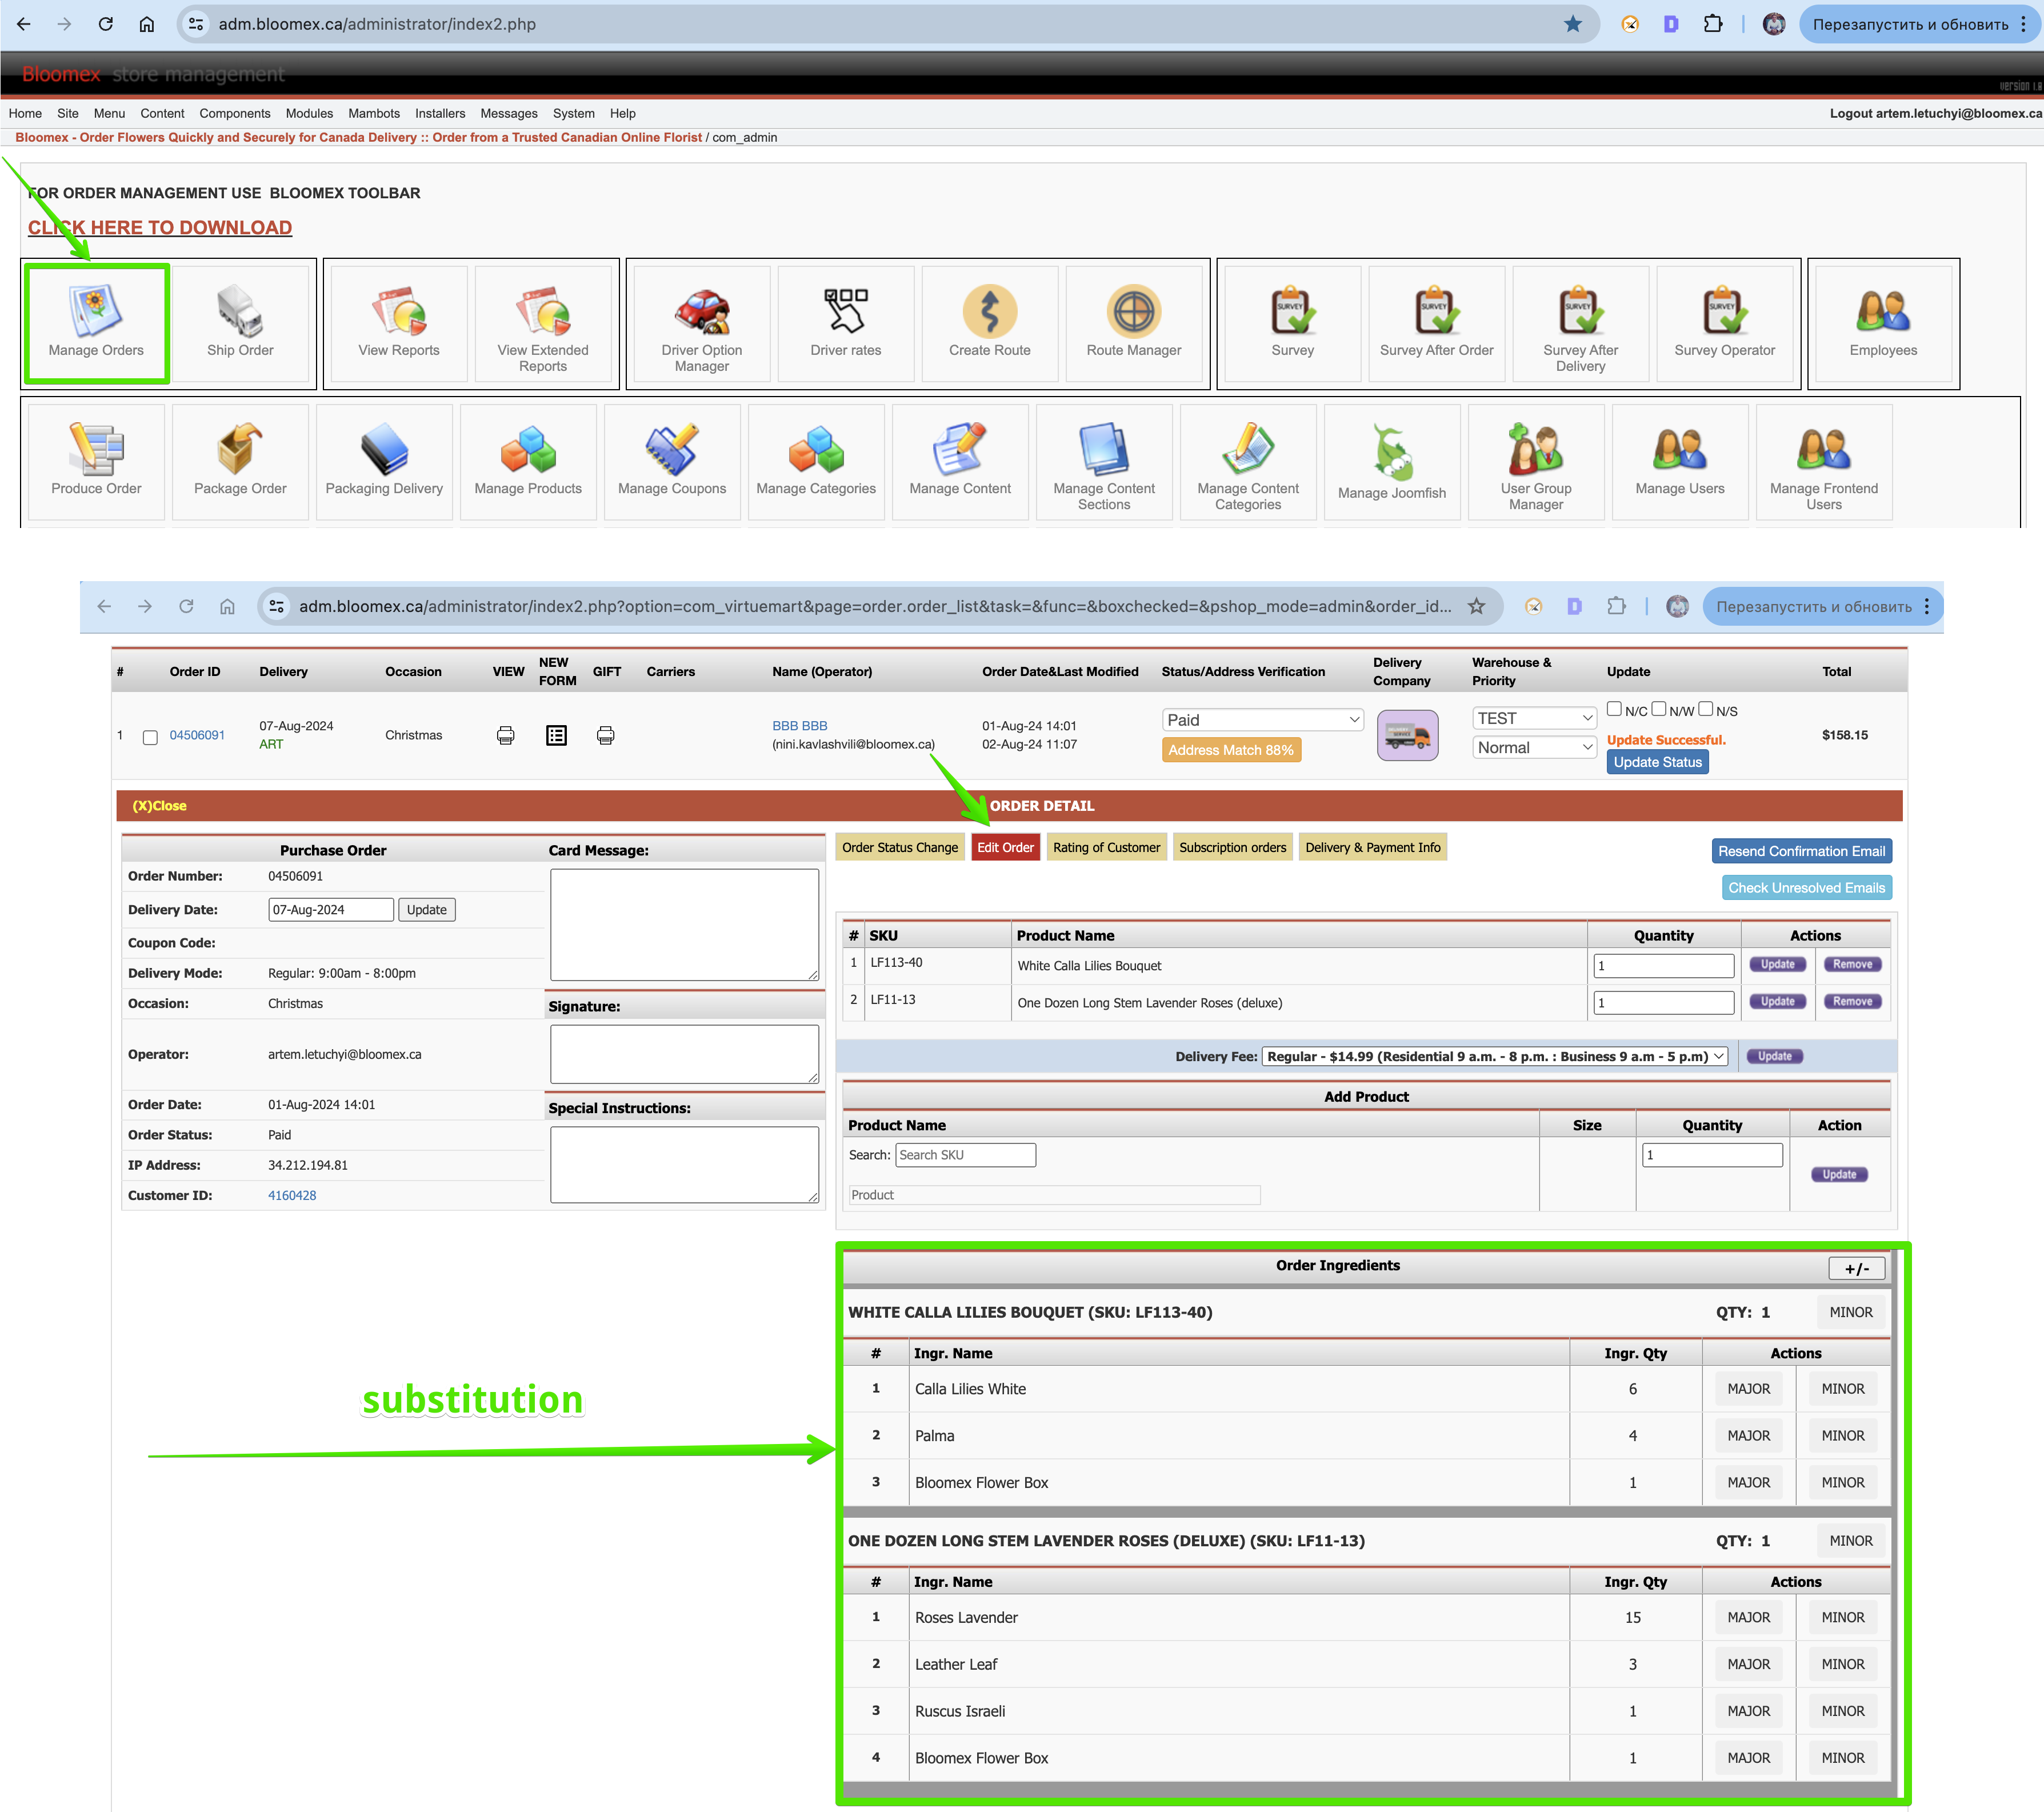Image resolution: width=2044 pixels, height=1812 pixels.
Task: Open the Delivery Fee dropdown
Action: 1495,1056
